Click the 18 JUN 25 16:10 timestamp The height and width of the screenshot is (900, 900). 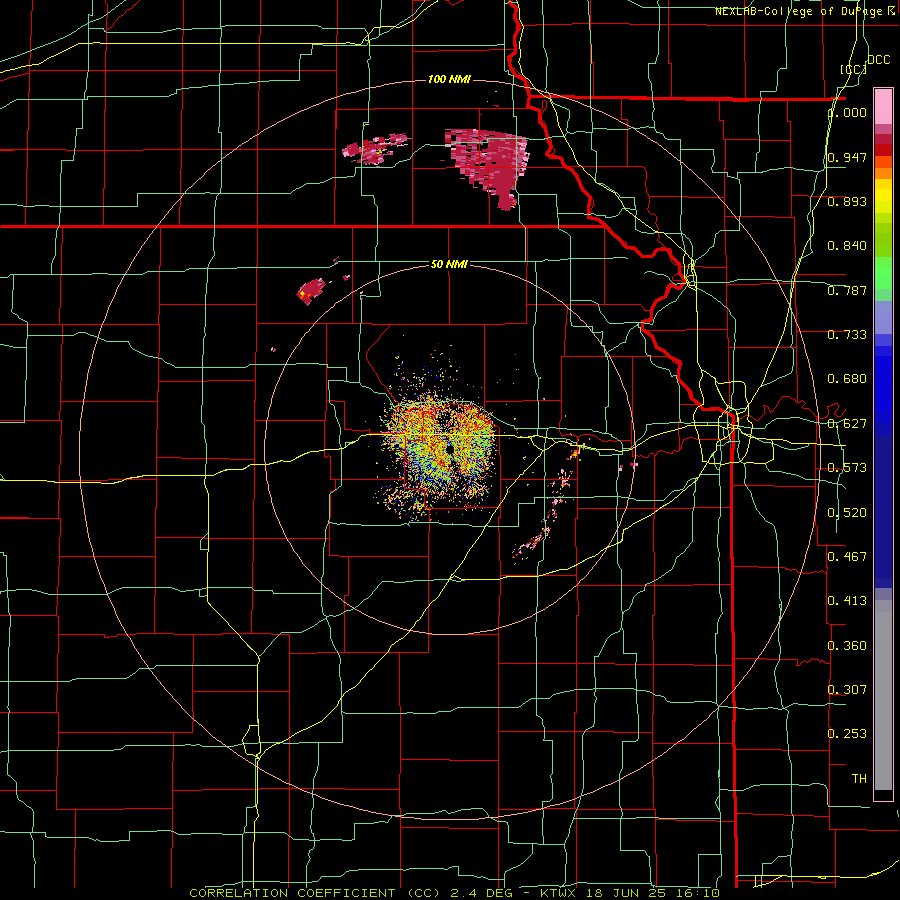coord(652,893)
